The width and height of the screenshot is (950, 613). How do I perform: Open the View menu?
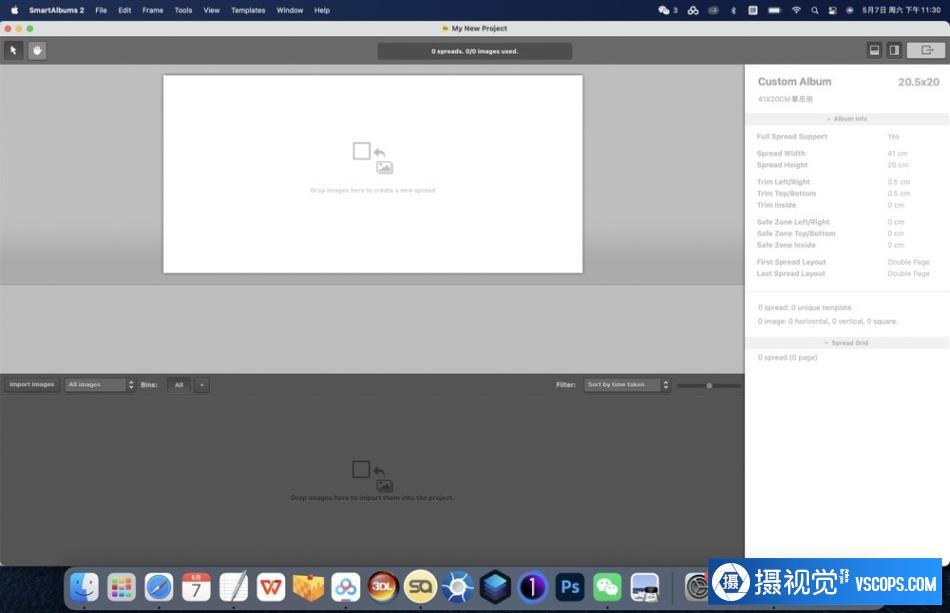coord(211,10)
